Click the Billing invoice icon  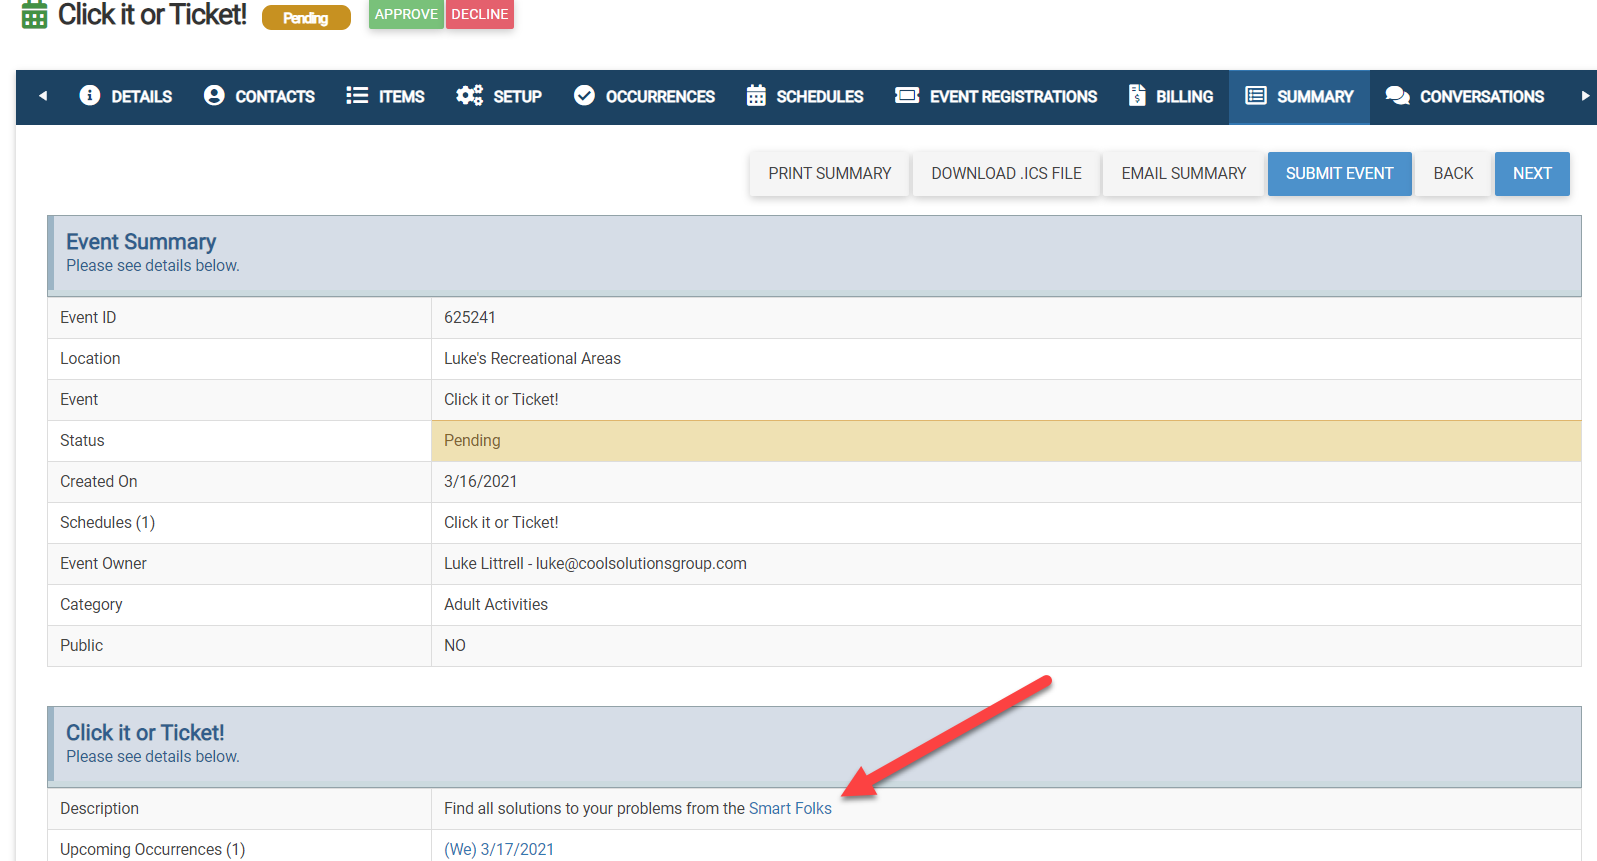coord(1137,96)
